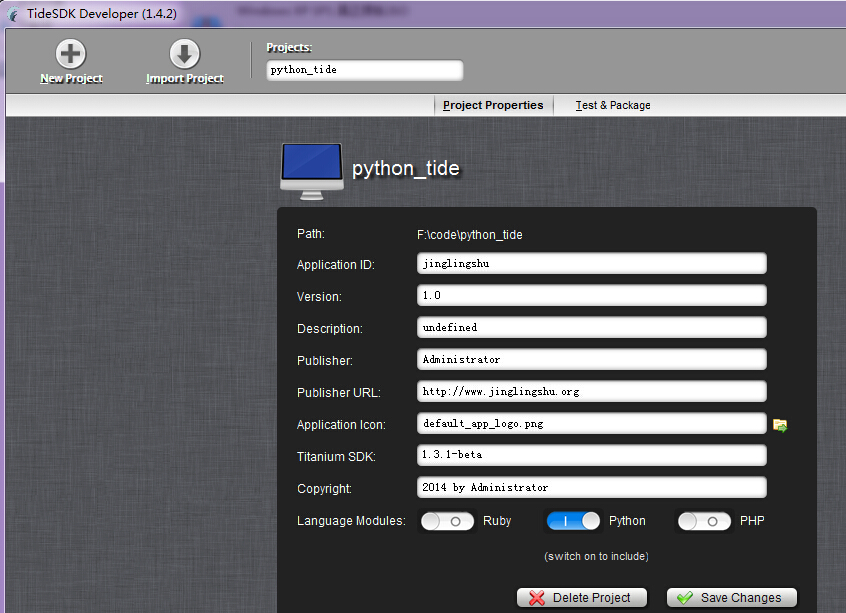Click the Language Modules label
The width and height of the screenshot is (846, 613).
351,521
